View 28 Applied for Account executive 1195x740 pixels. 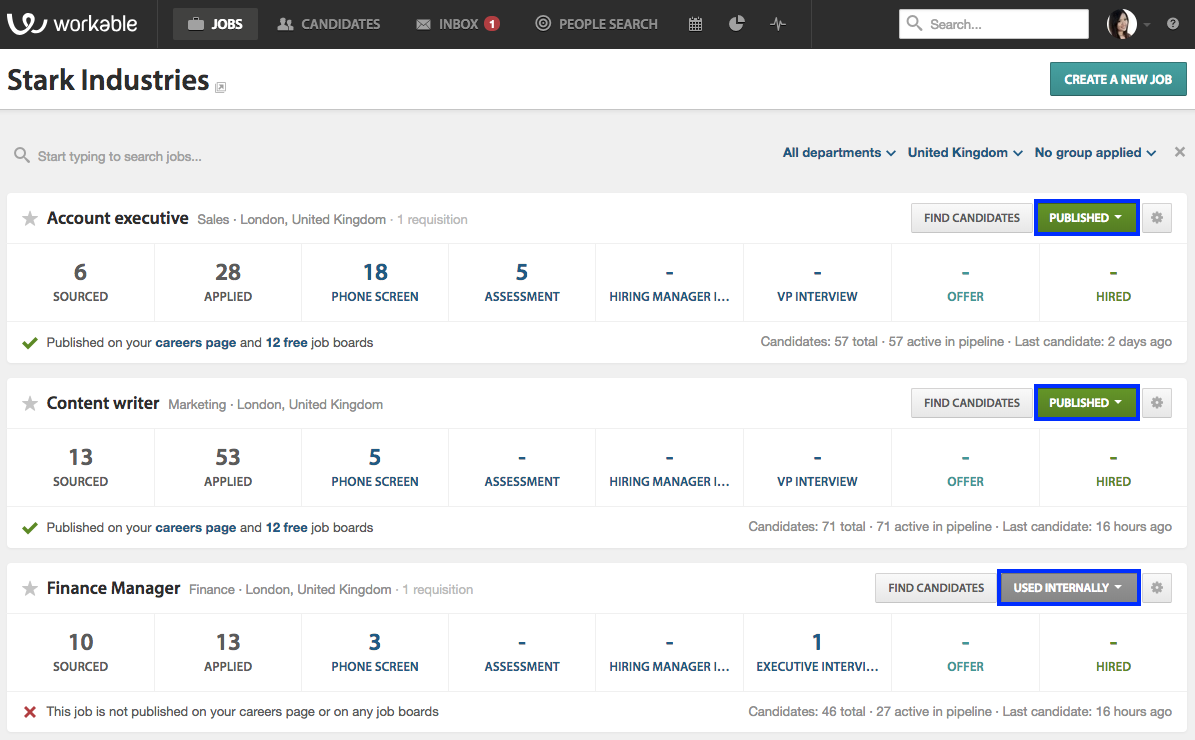(228, 283)
